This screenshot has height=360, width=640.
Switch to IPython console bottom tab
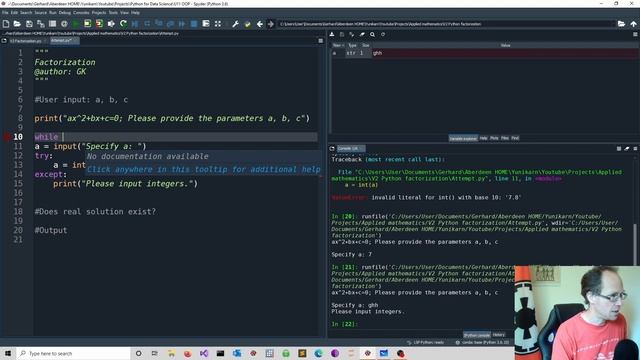tap(476, 335)
